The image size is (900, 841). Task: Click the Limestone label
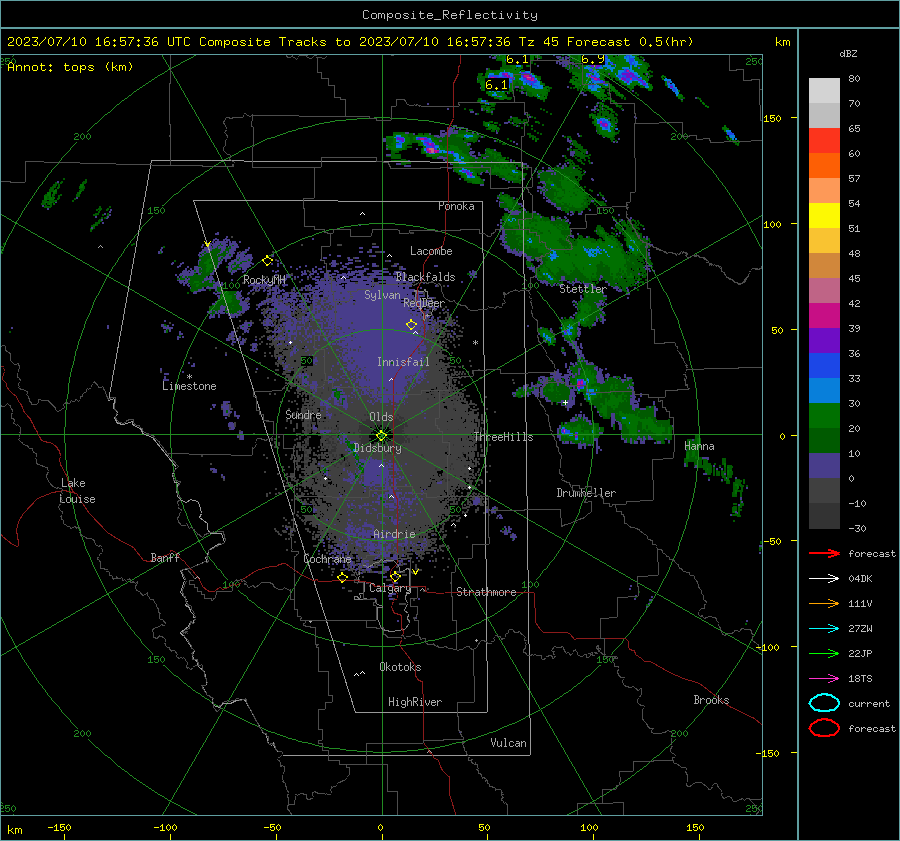pos(189,386)
